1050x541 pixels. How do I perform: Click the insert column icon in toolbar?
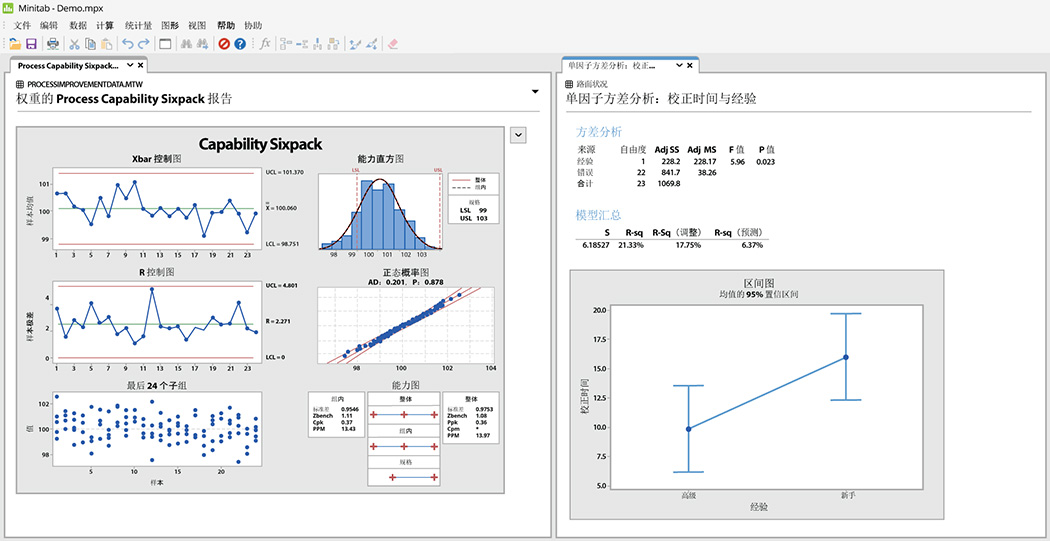[x=318, y=44]
